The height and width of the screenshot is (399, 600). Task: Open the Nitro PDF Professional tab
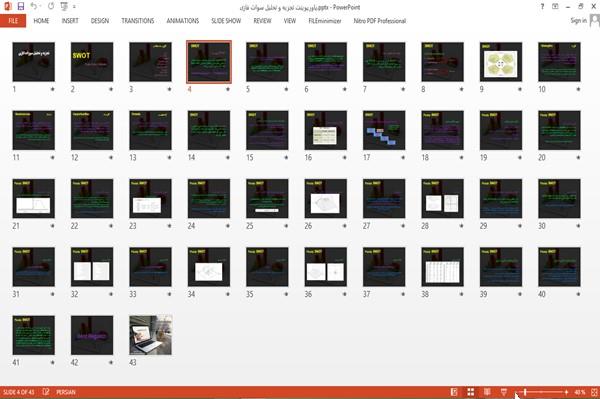click(x=380, y=21)
